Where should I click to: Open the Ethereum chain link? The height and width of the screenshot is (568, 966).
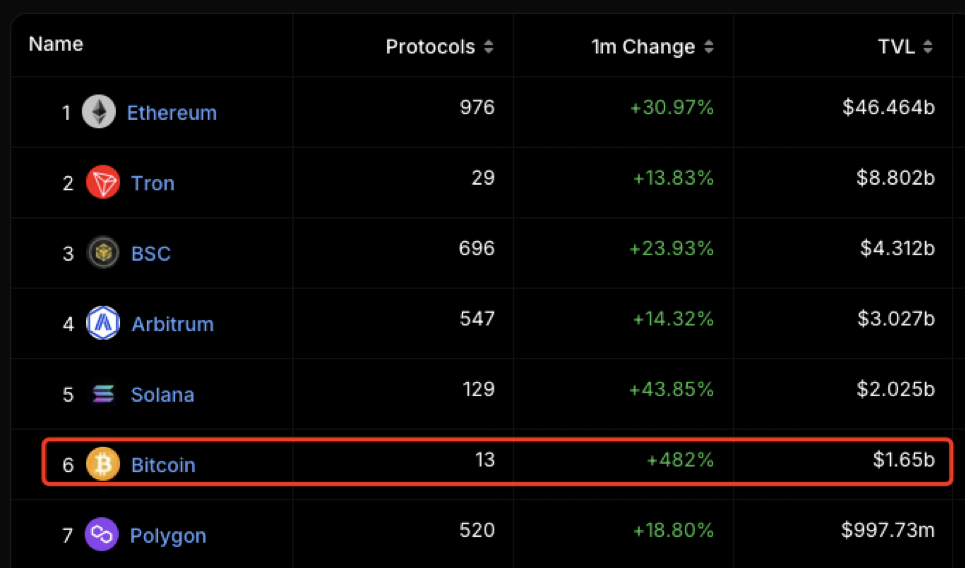(172, 113)
